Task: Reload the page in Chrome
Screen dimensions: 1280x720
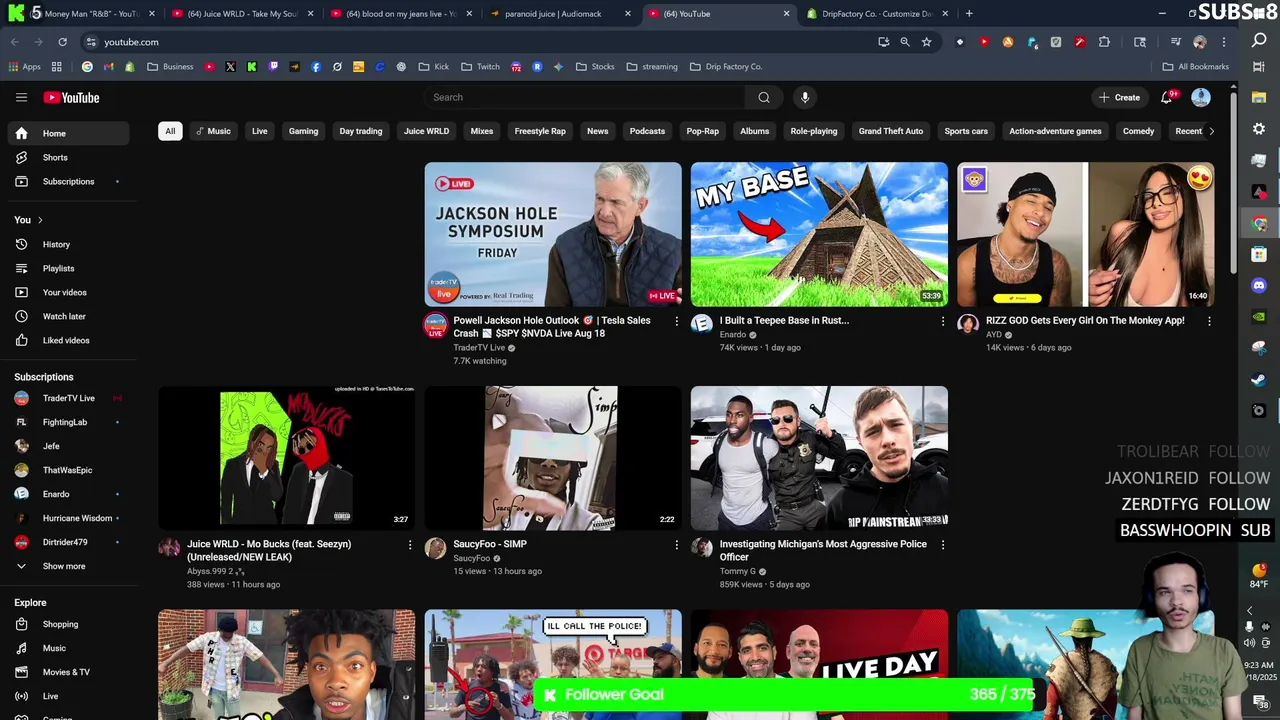Action: click(62, 42)
